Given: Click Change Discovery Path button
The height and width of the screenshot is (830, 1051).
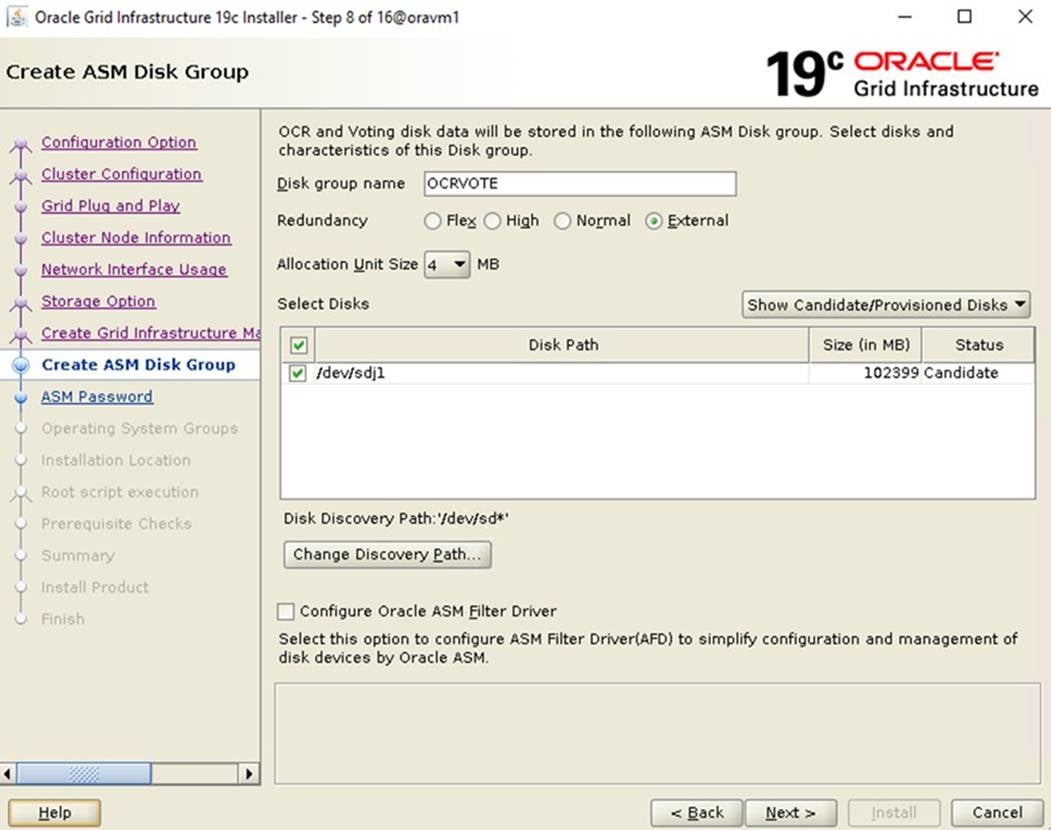Looking at the screenshot, I should 387,555.
